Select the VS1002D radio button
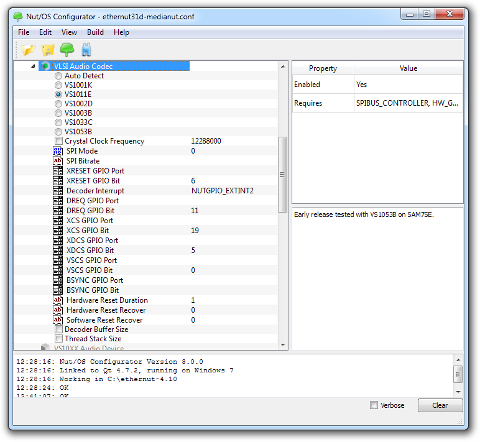480x442 pixels. click(x=58, y=104)
